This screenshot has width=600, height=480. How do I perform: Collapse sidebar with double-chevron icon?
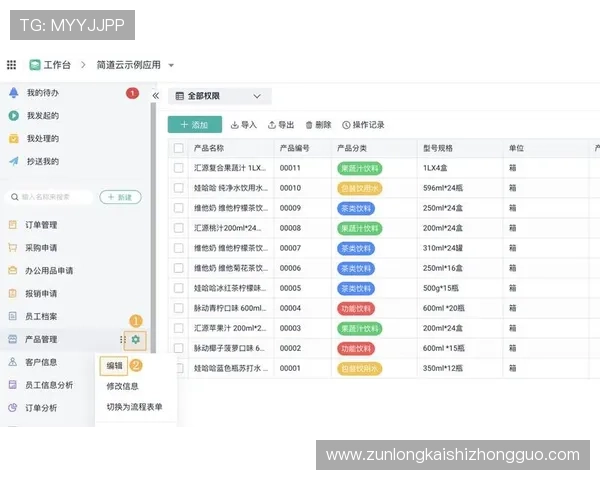click(x=155, y=96)
